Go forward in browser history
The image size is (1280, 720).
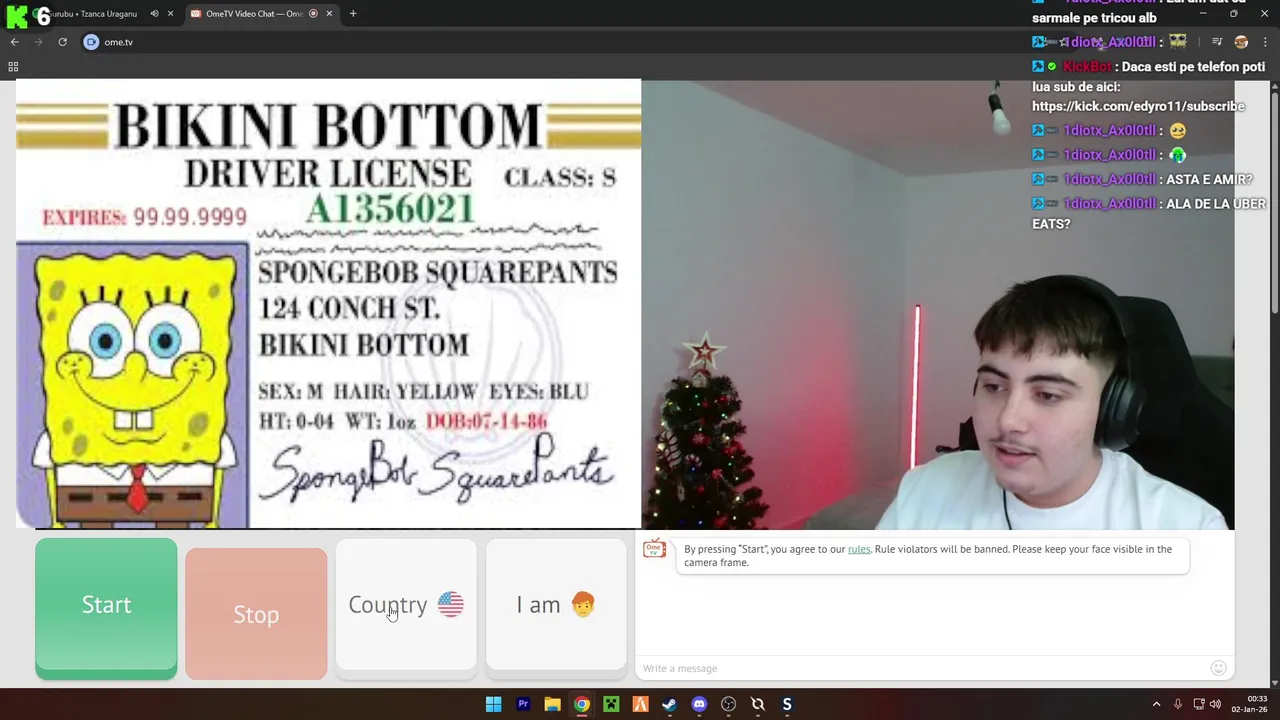[x=38, y=42]
